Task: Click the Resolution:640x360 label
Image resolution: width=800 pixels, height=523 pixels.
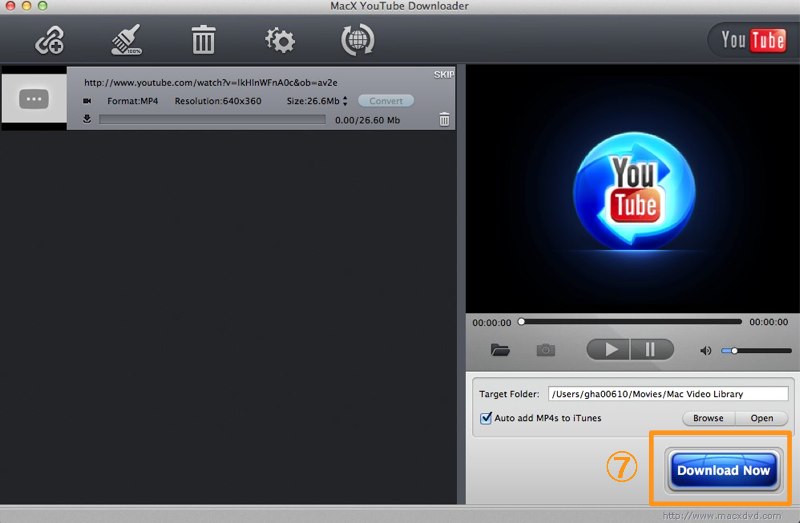Action: pyautogui.click(x=218, y=101)
